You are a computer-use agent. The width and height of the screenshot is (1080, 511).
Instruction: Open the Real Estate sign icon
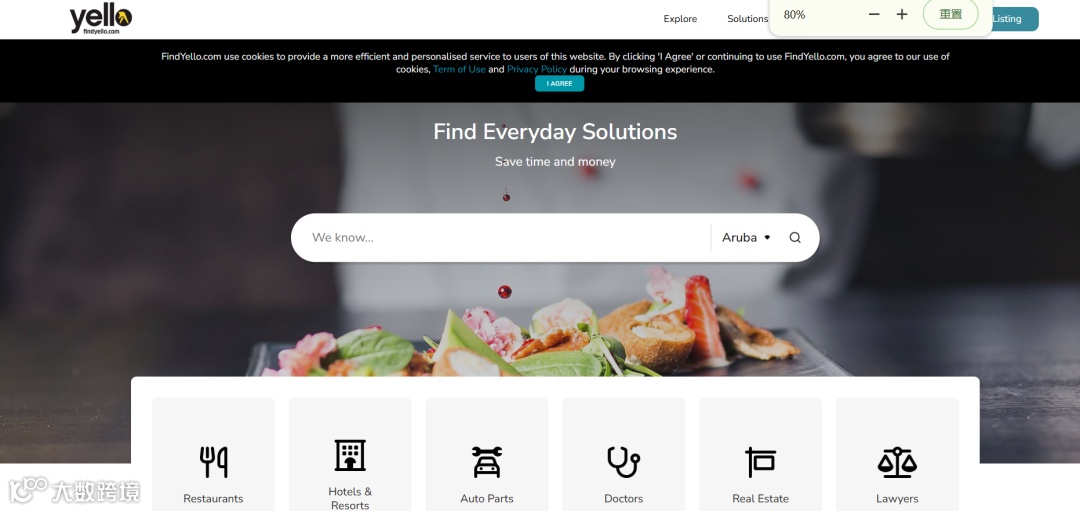[x=760, y=462]
